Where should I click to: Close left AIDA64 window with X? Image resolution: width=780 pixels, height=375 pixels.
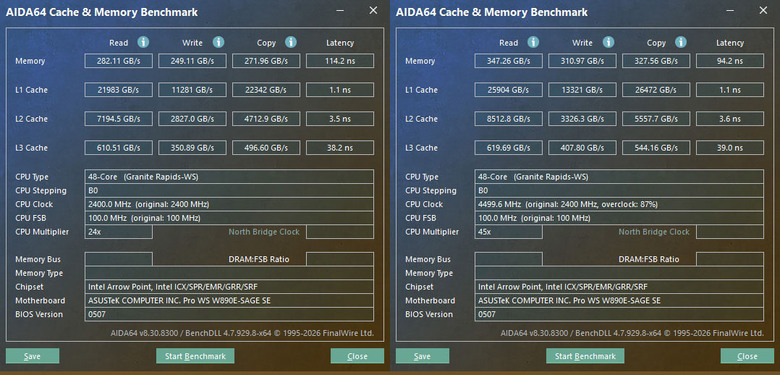click(x=373, y=10)
